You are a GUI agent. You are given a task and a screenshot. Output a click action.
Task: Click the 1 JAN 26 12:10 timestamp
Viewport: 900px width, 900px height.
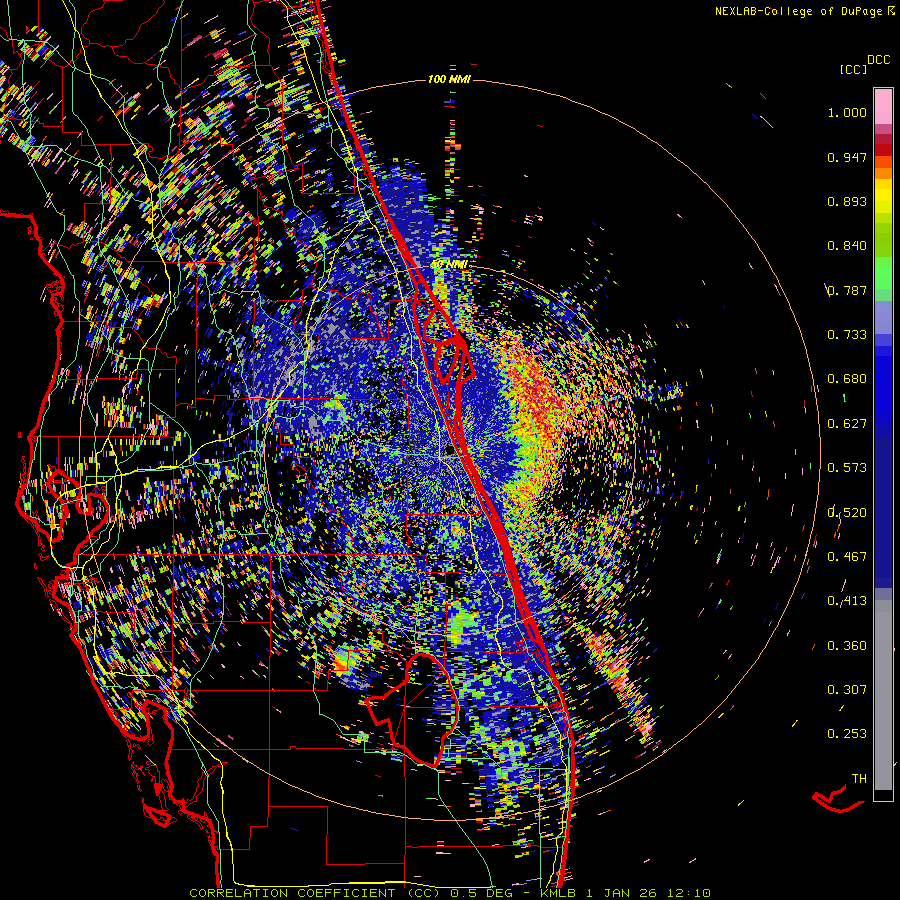pyautogui.click(x=649, y=893)
